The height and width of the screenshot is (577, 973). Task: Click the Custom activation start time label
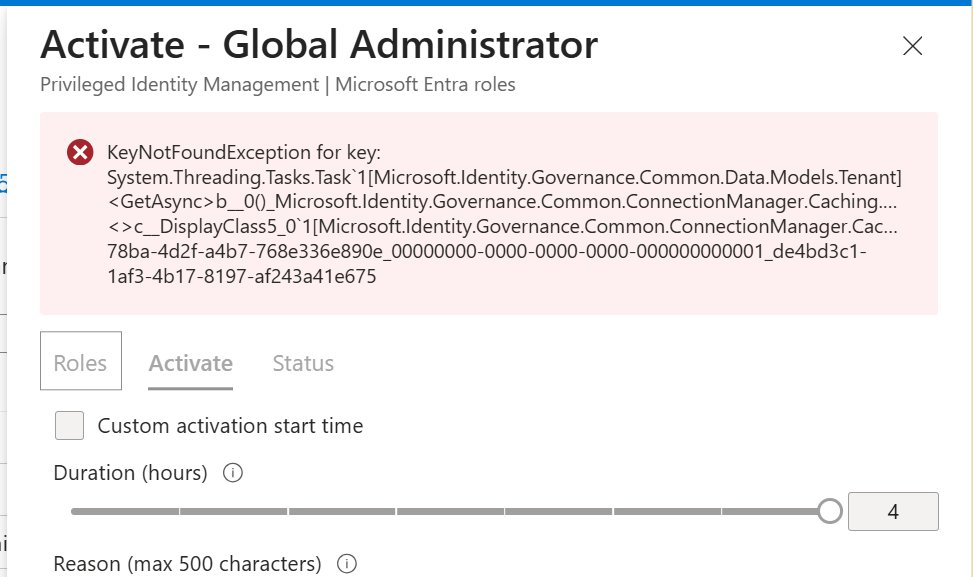230,426
